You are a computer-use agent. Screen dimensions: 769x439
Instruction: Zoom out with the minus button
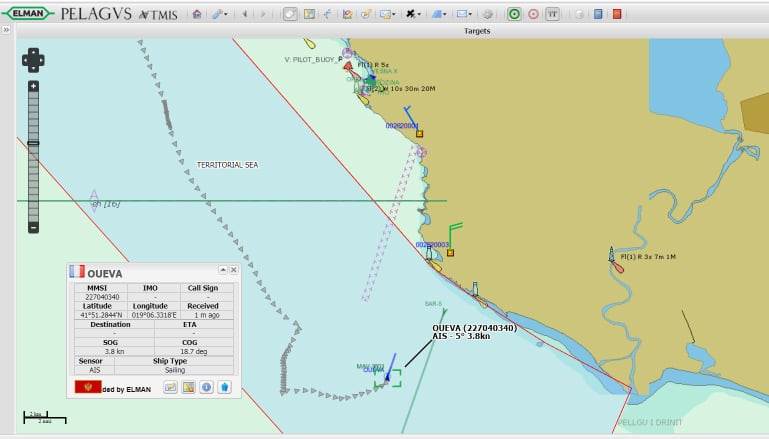point(33,227)
